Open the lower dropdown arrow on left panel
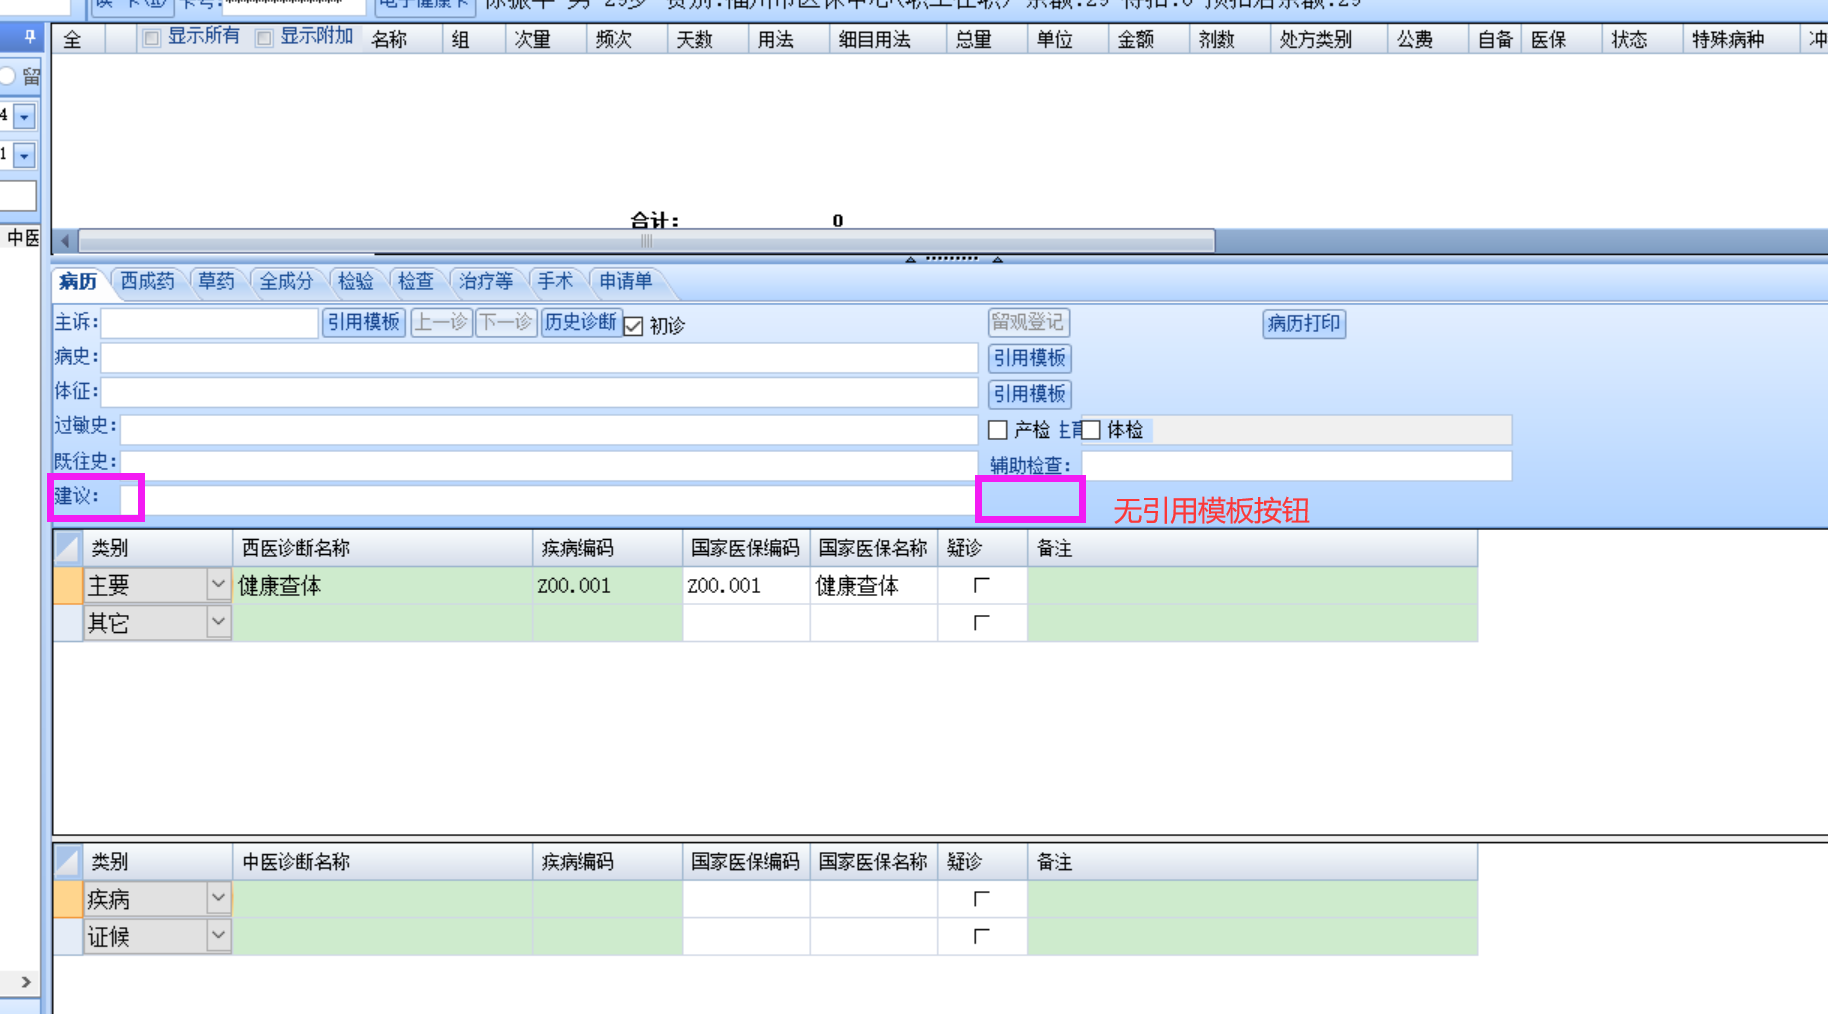This screenshot has height=1014, width=1828. pos(25,156)
